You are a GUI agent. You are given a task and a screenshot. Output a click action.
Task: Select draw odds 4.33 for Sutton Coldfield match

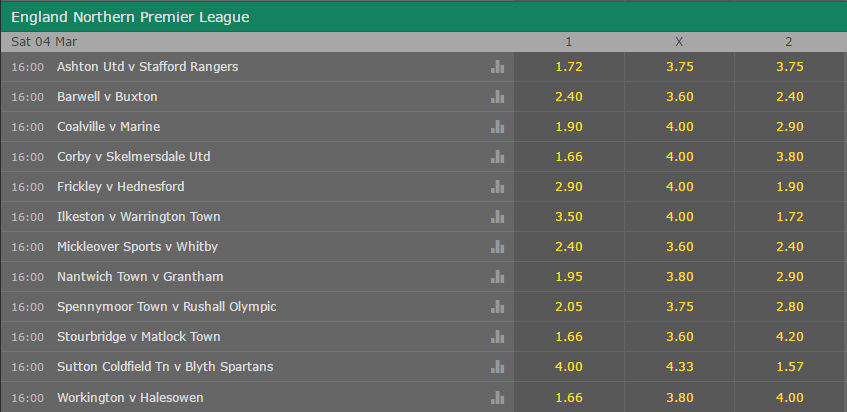point(679,367)
